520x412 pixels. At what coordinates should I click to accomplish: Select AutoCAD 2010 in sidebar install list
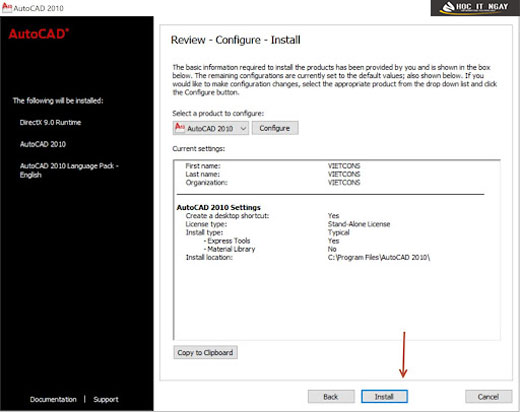pos(43,144)
